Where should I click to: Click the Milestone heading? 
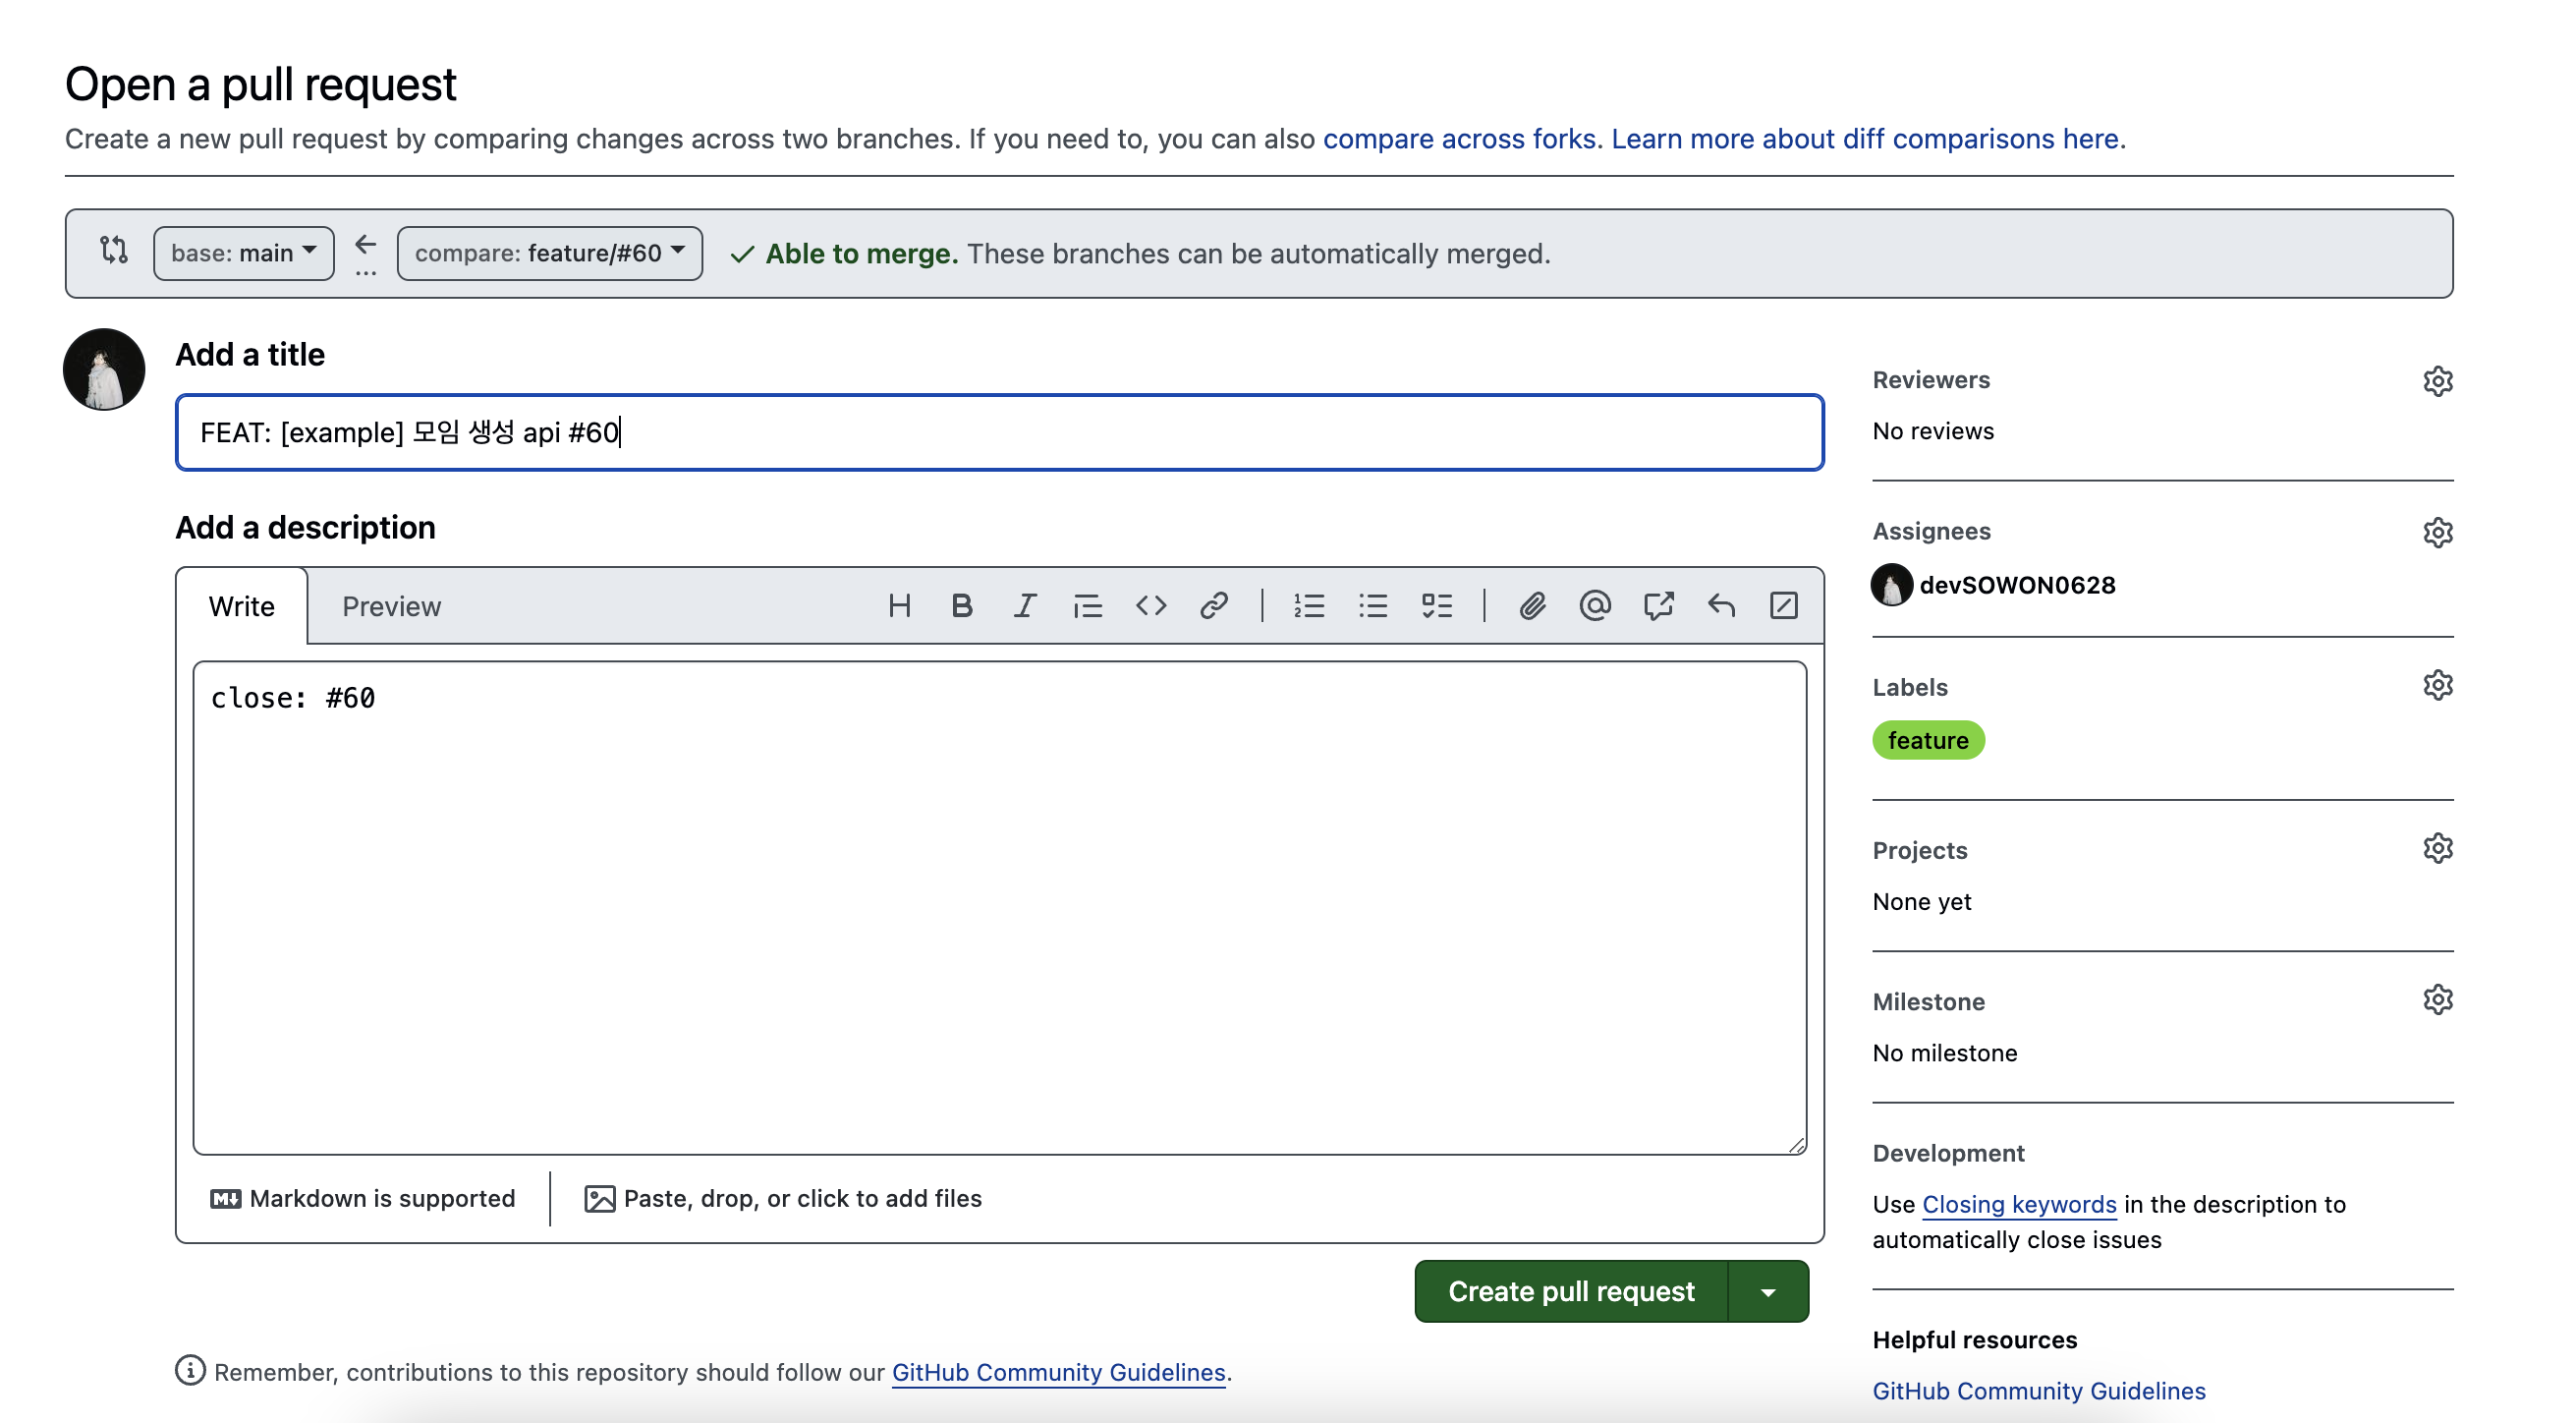coord(1928,1001)
